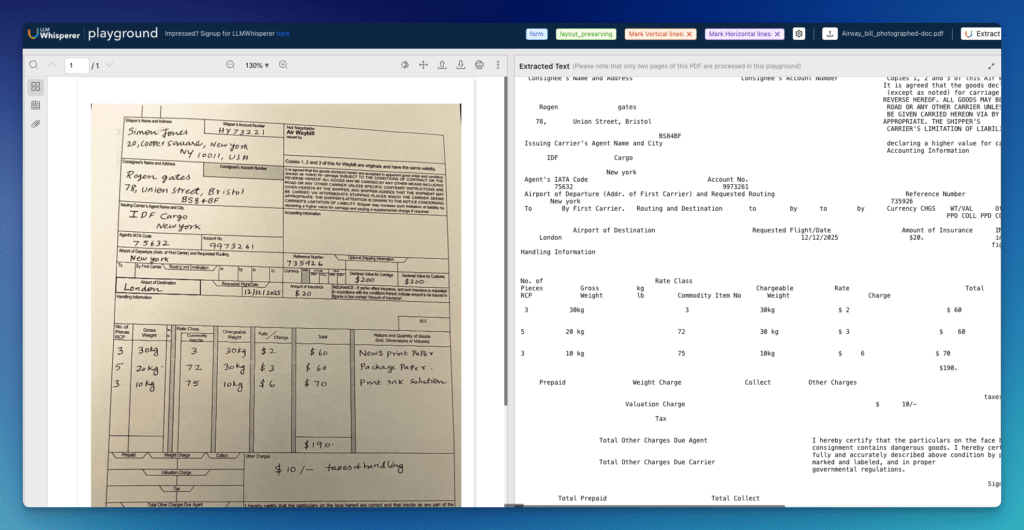This screenshot has width=1024, height=530.
Task: Download the PDF document
Action: tap(461, 65)
